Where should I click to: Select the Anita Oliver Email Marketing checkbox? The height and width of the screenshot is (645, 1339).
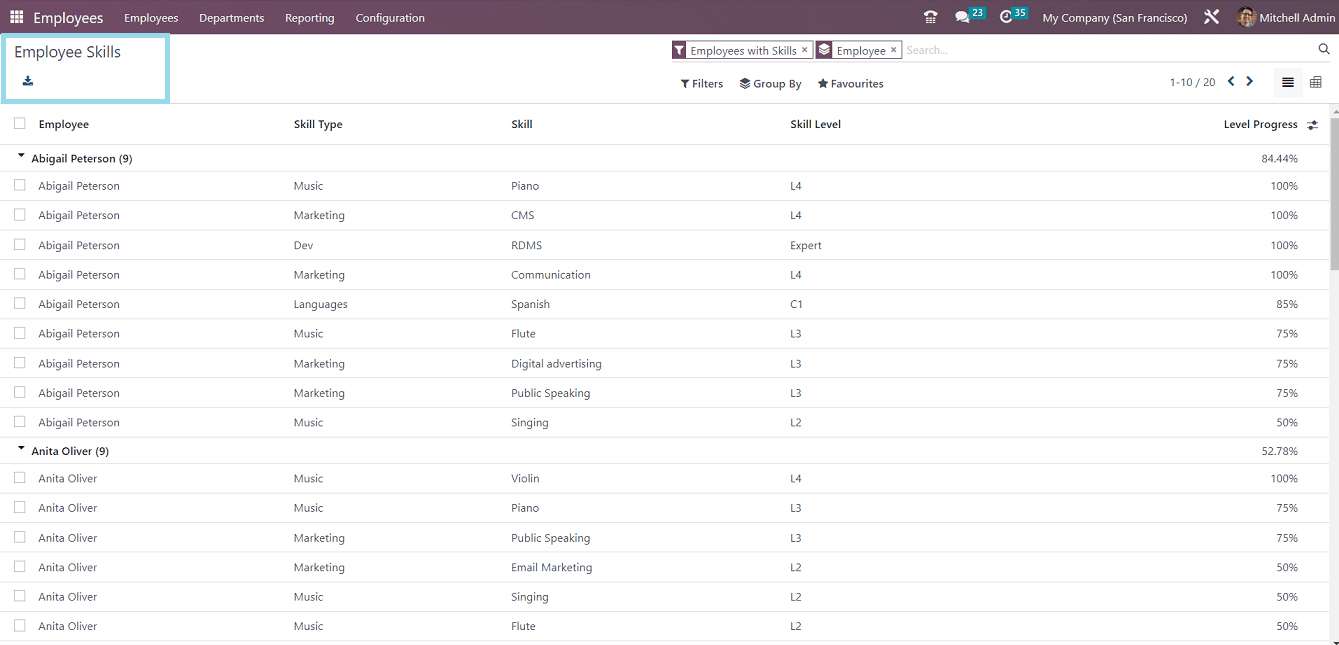pyautogui.click(x=19, y=566)
